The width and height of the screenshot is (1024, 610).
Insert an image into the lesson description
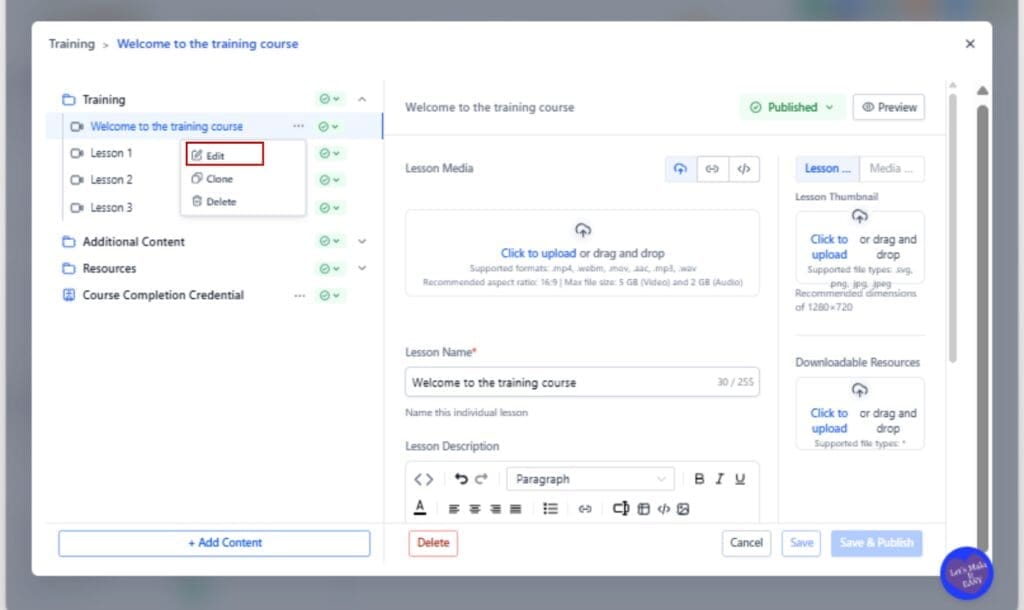(x=684, y=509)
